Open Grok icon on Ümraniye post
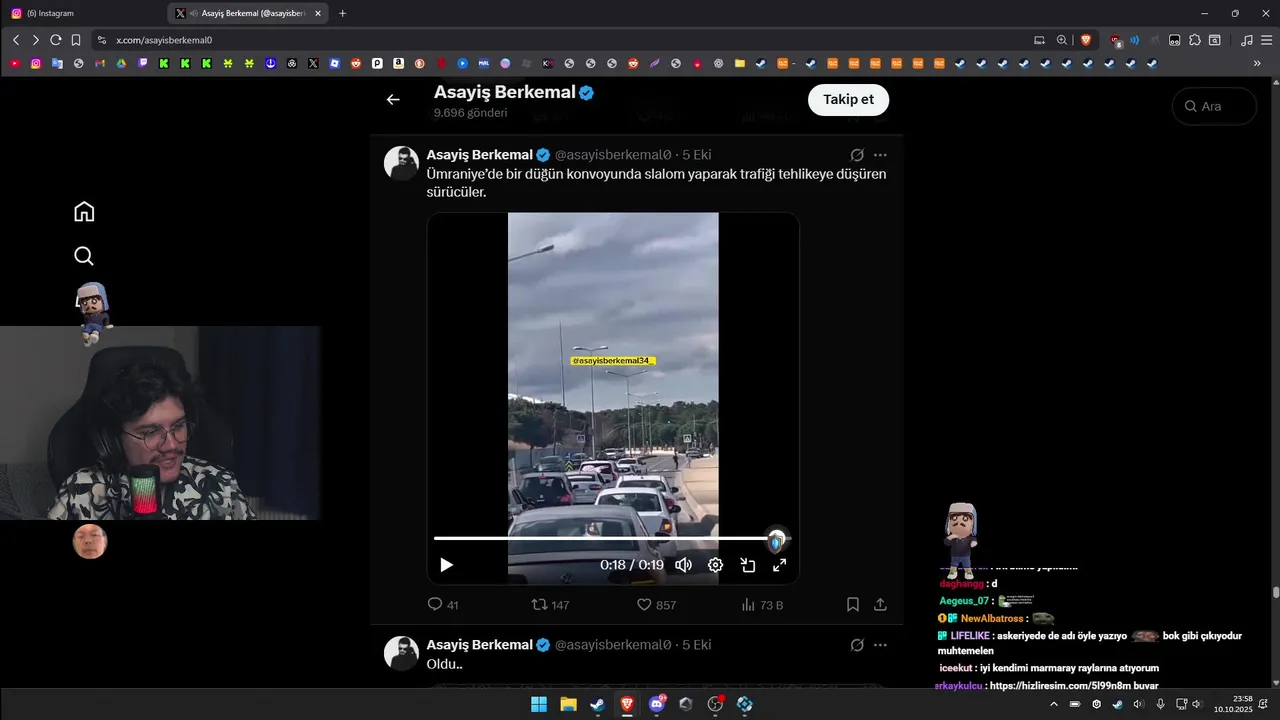 coord(857,155)
